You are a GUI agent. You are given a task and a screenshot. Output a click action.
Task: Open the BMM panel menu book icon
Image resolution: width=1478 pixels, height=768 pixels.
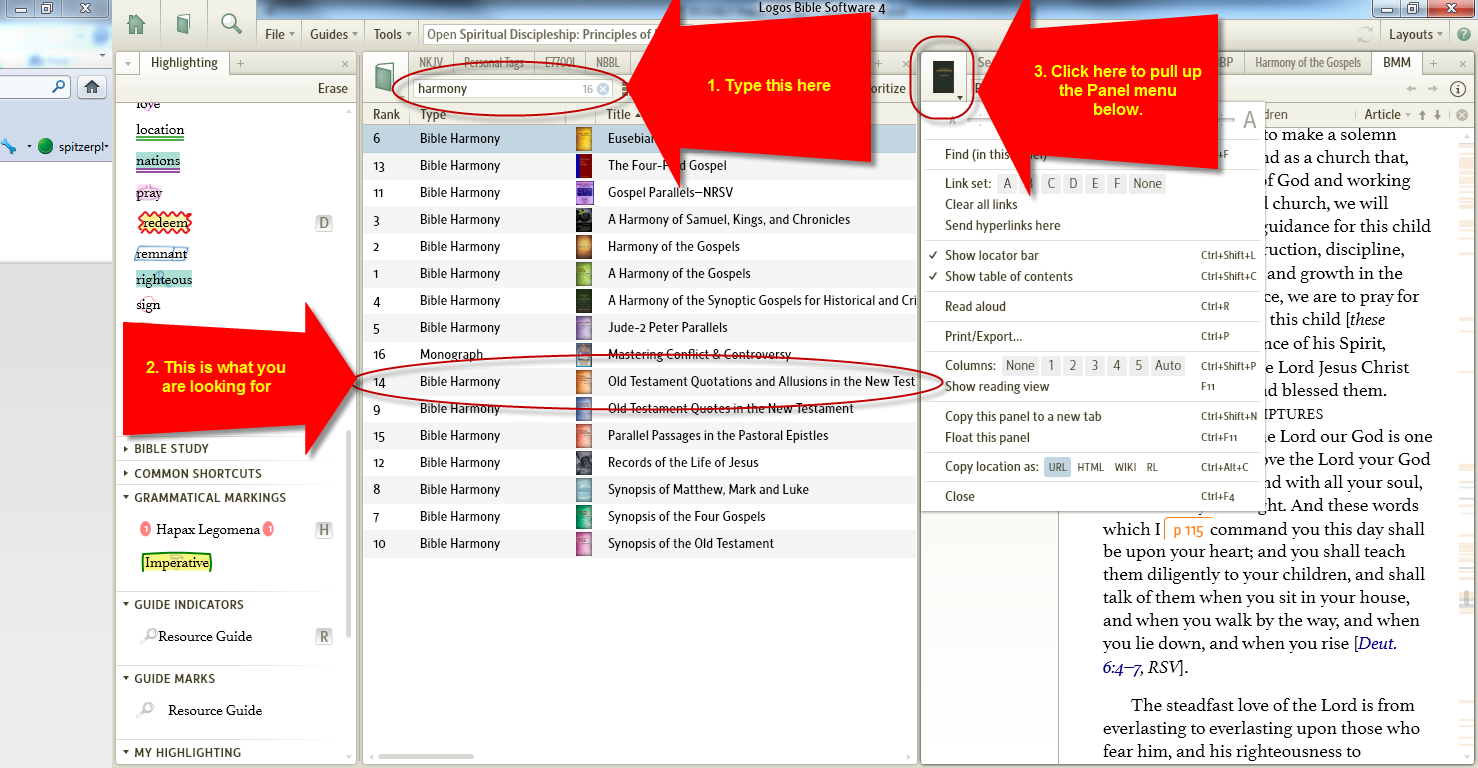pos(943,77)
